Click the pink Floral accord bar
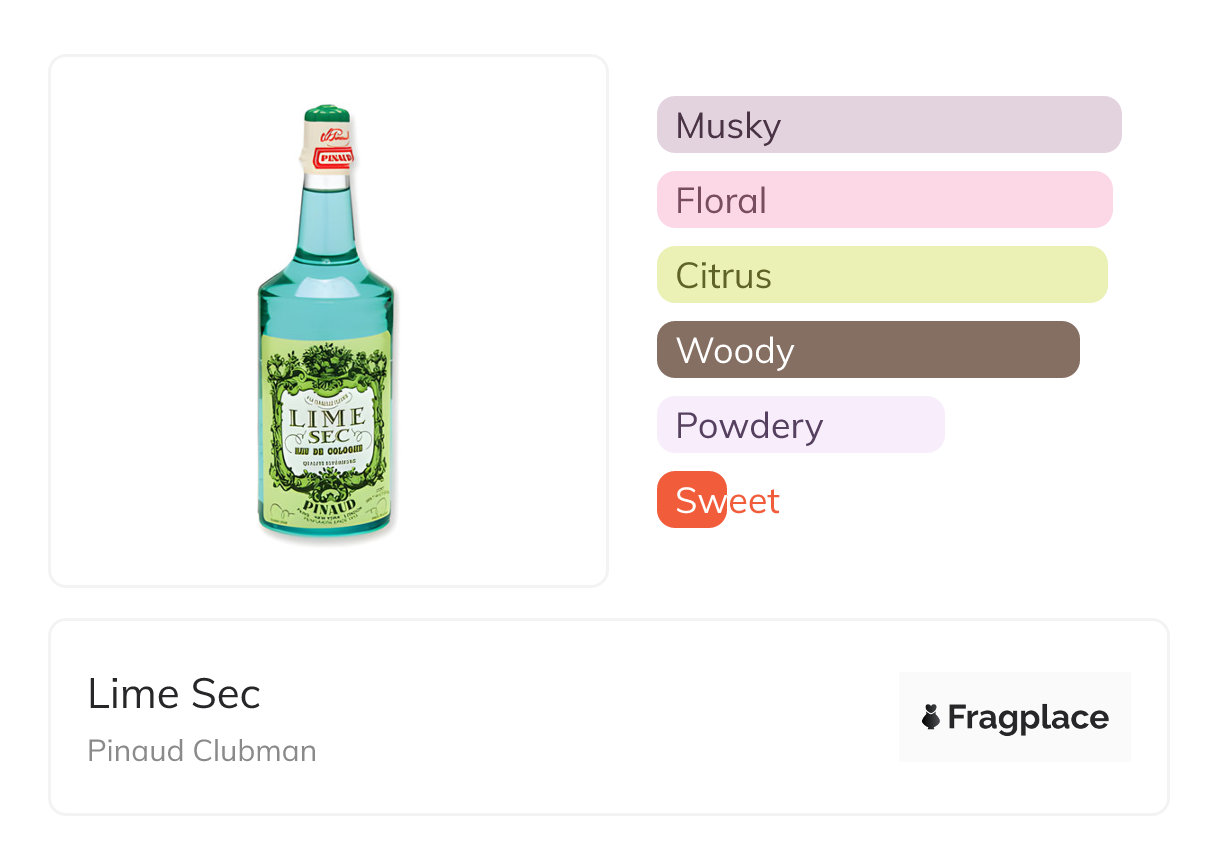 (884, 200)
